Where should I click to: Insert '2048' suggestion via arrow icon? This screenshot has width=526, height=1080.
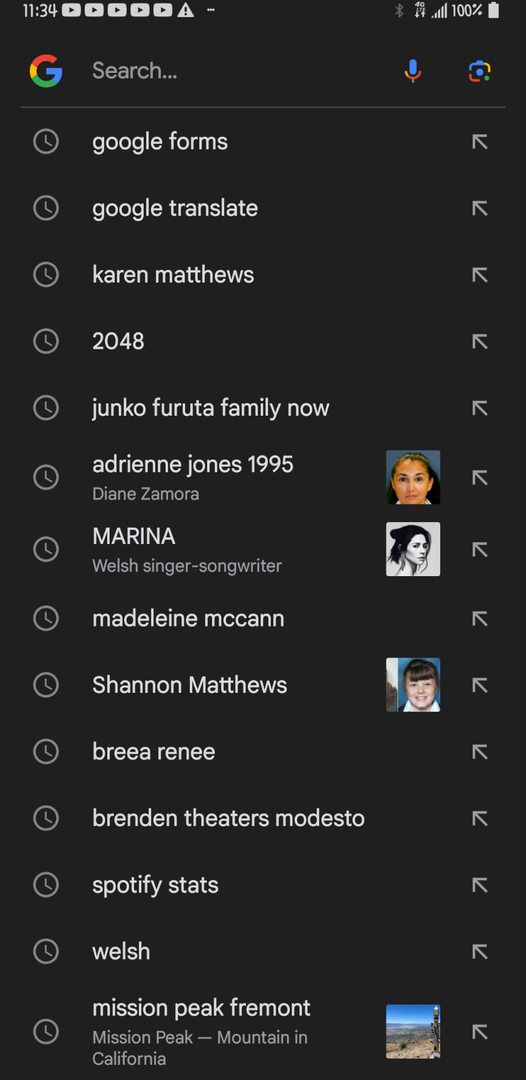point(480,342)
